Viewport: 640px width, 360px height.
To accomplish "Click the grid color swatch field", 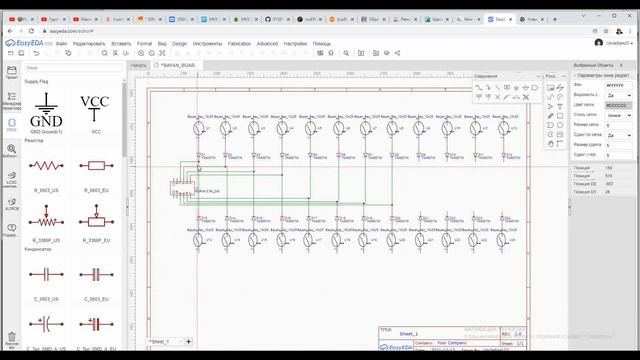I will [x=618, y=105].
